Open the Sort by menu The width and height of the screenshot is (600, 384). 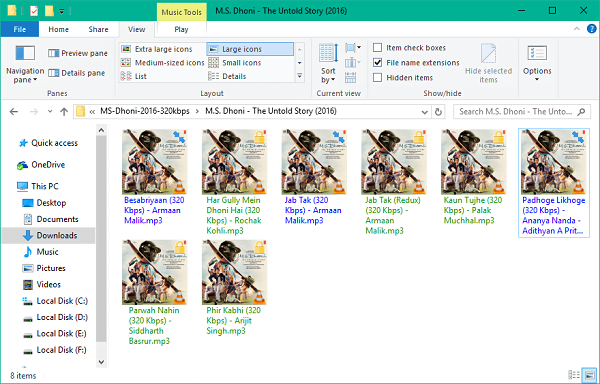point(328,63)
